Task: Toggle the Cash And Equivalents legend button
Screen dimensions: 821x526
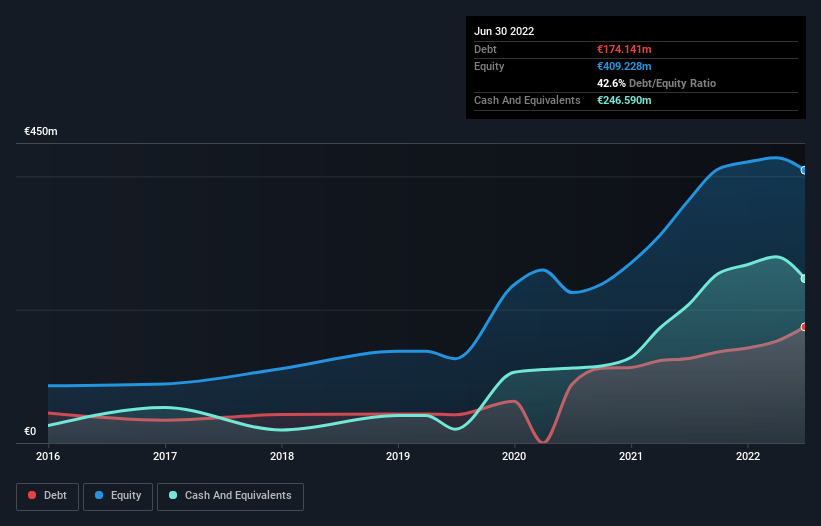Action: 230,496
